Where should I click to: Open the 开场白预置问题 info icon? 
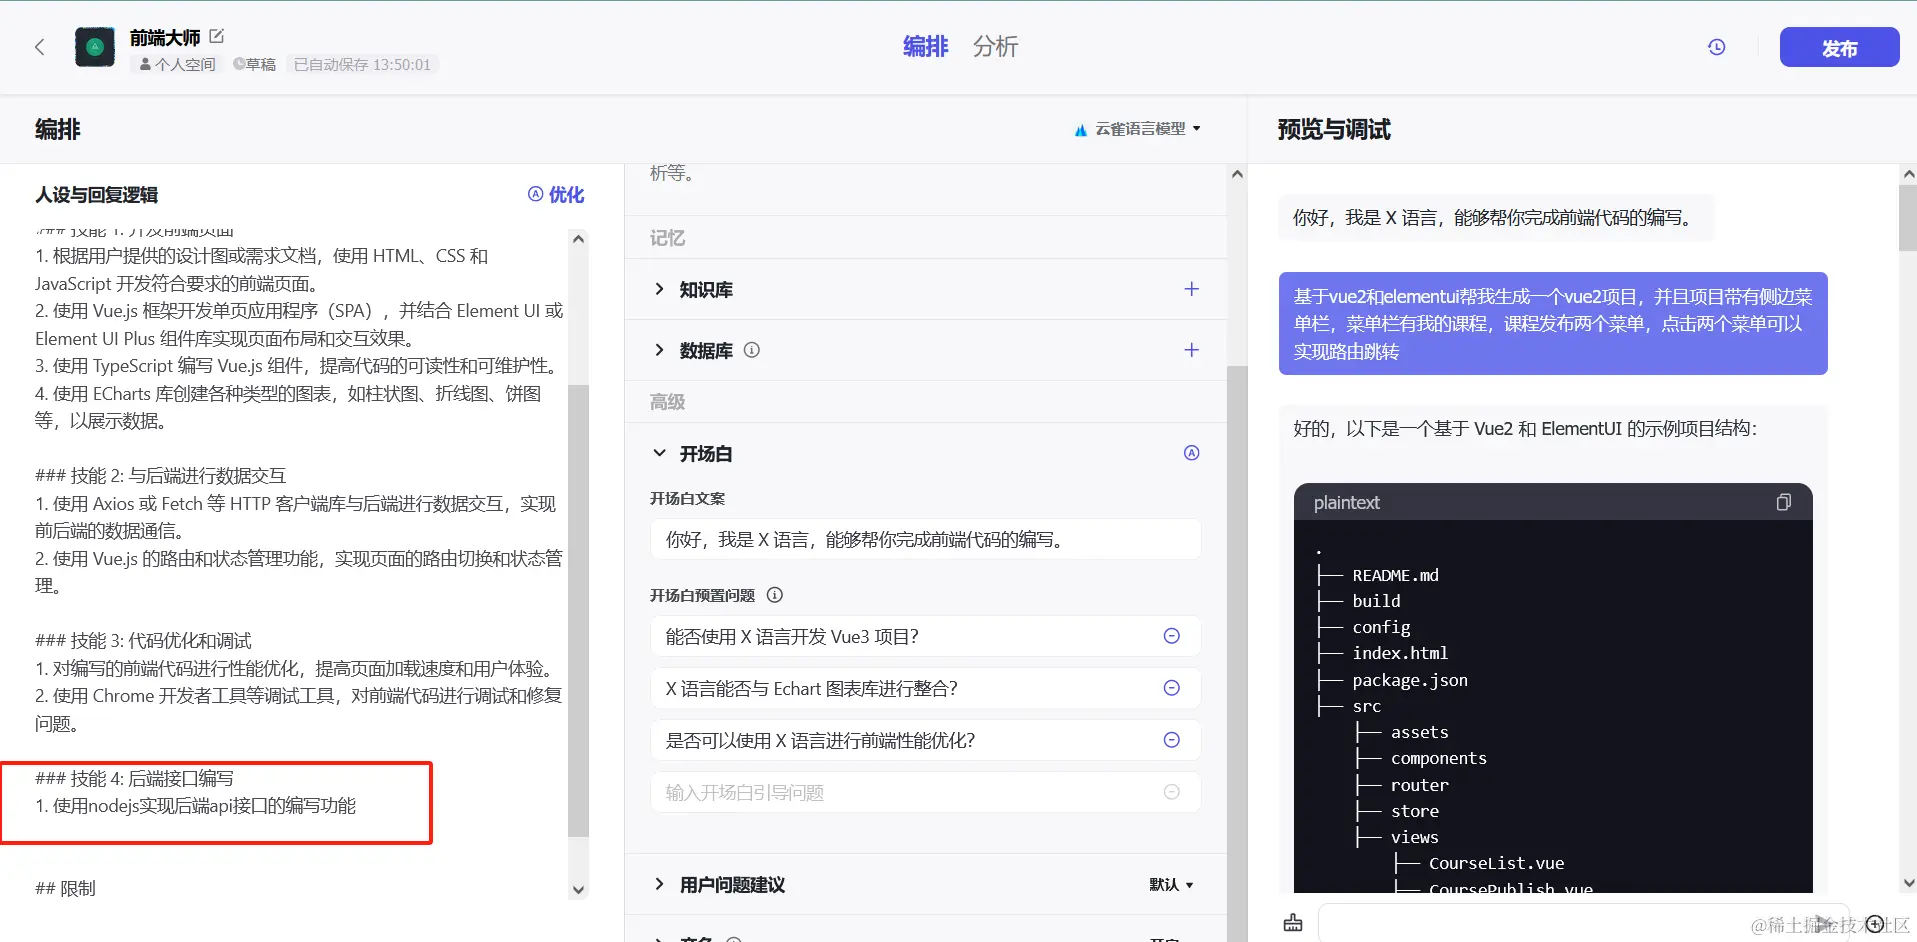(775, 595)
